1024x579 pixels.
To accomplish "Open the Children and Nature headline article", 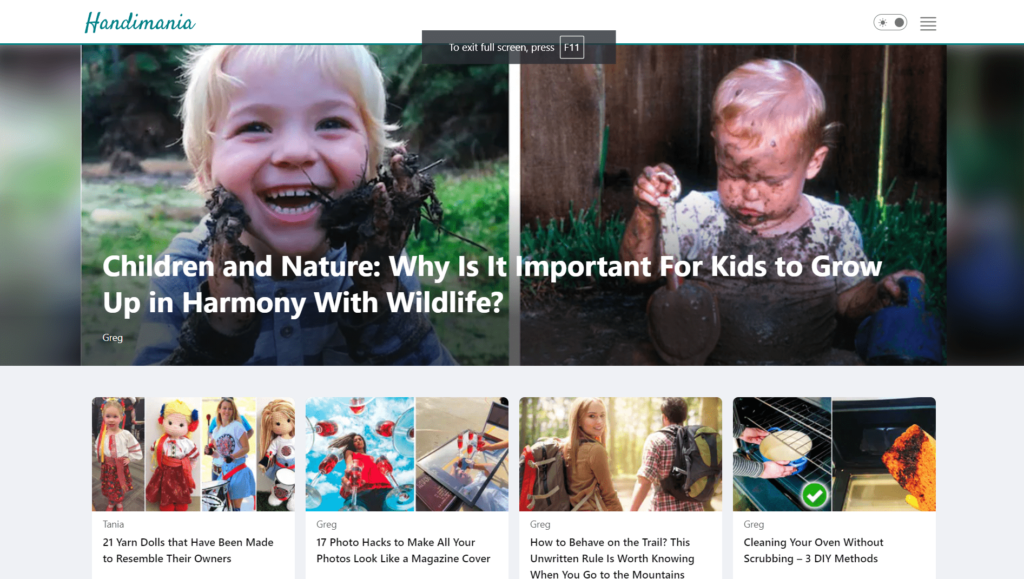I will pyautogui.click(x=492, y=284).
